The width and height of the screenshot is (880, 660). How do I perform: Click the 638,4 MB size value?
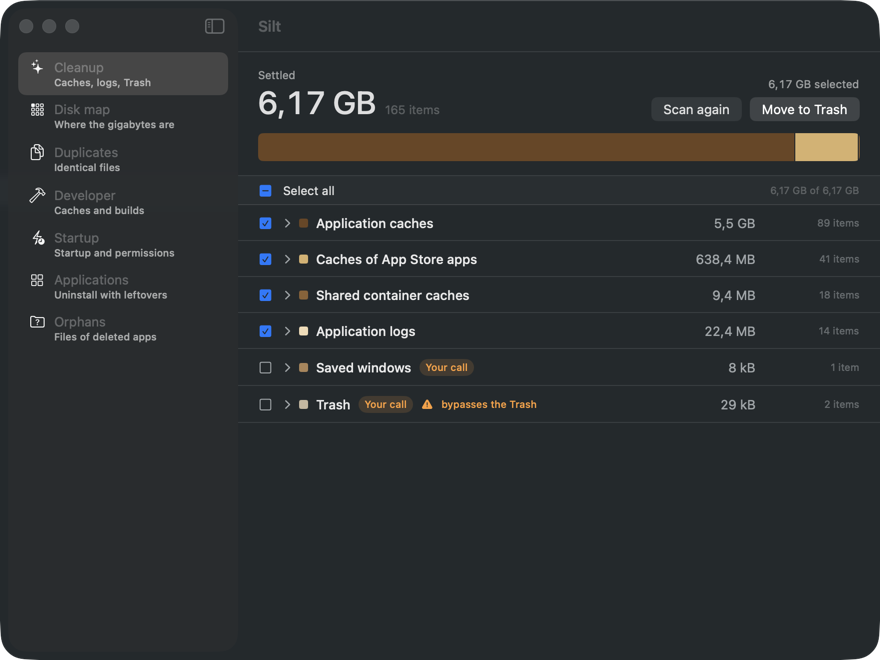[x=725, y=259]
